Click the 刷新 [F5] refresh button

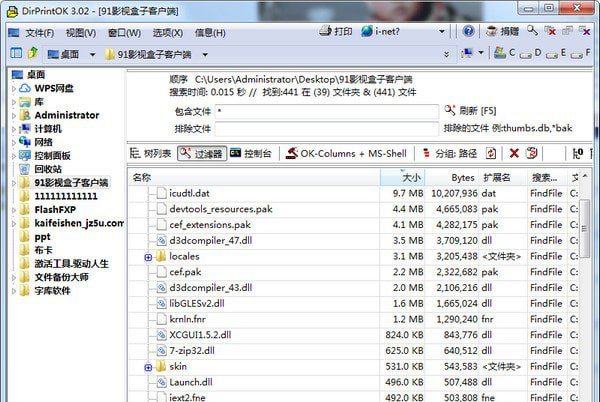tap(470, 111)
